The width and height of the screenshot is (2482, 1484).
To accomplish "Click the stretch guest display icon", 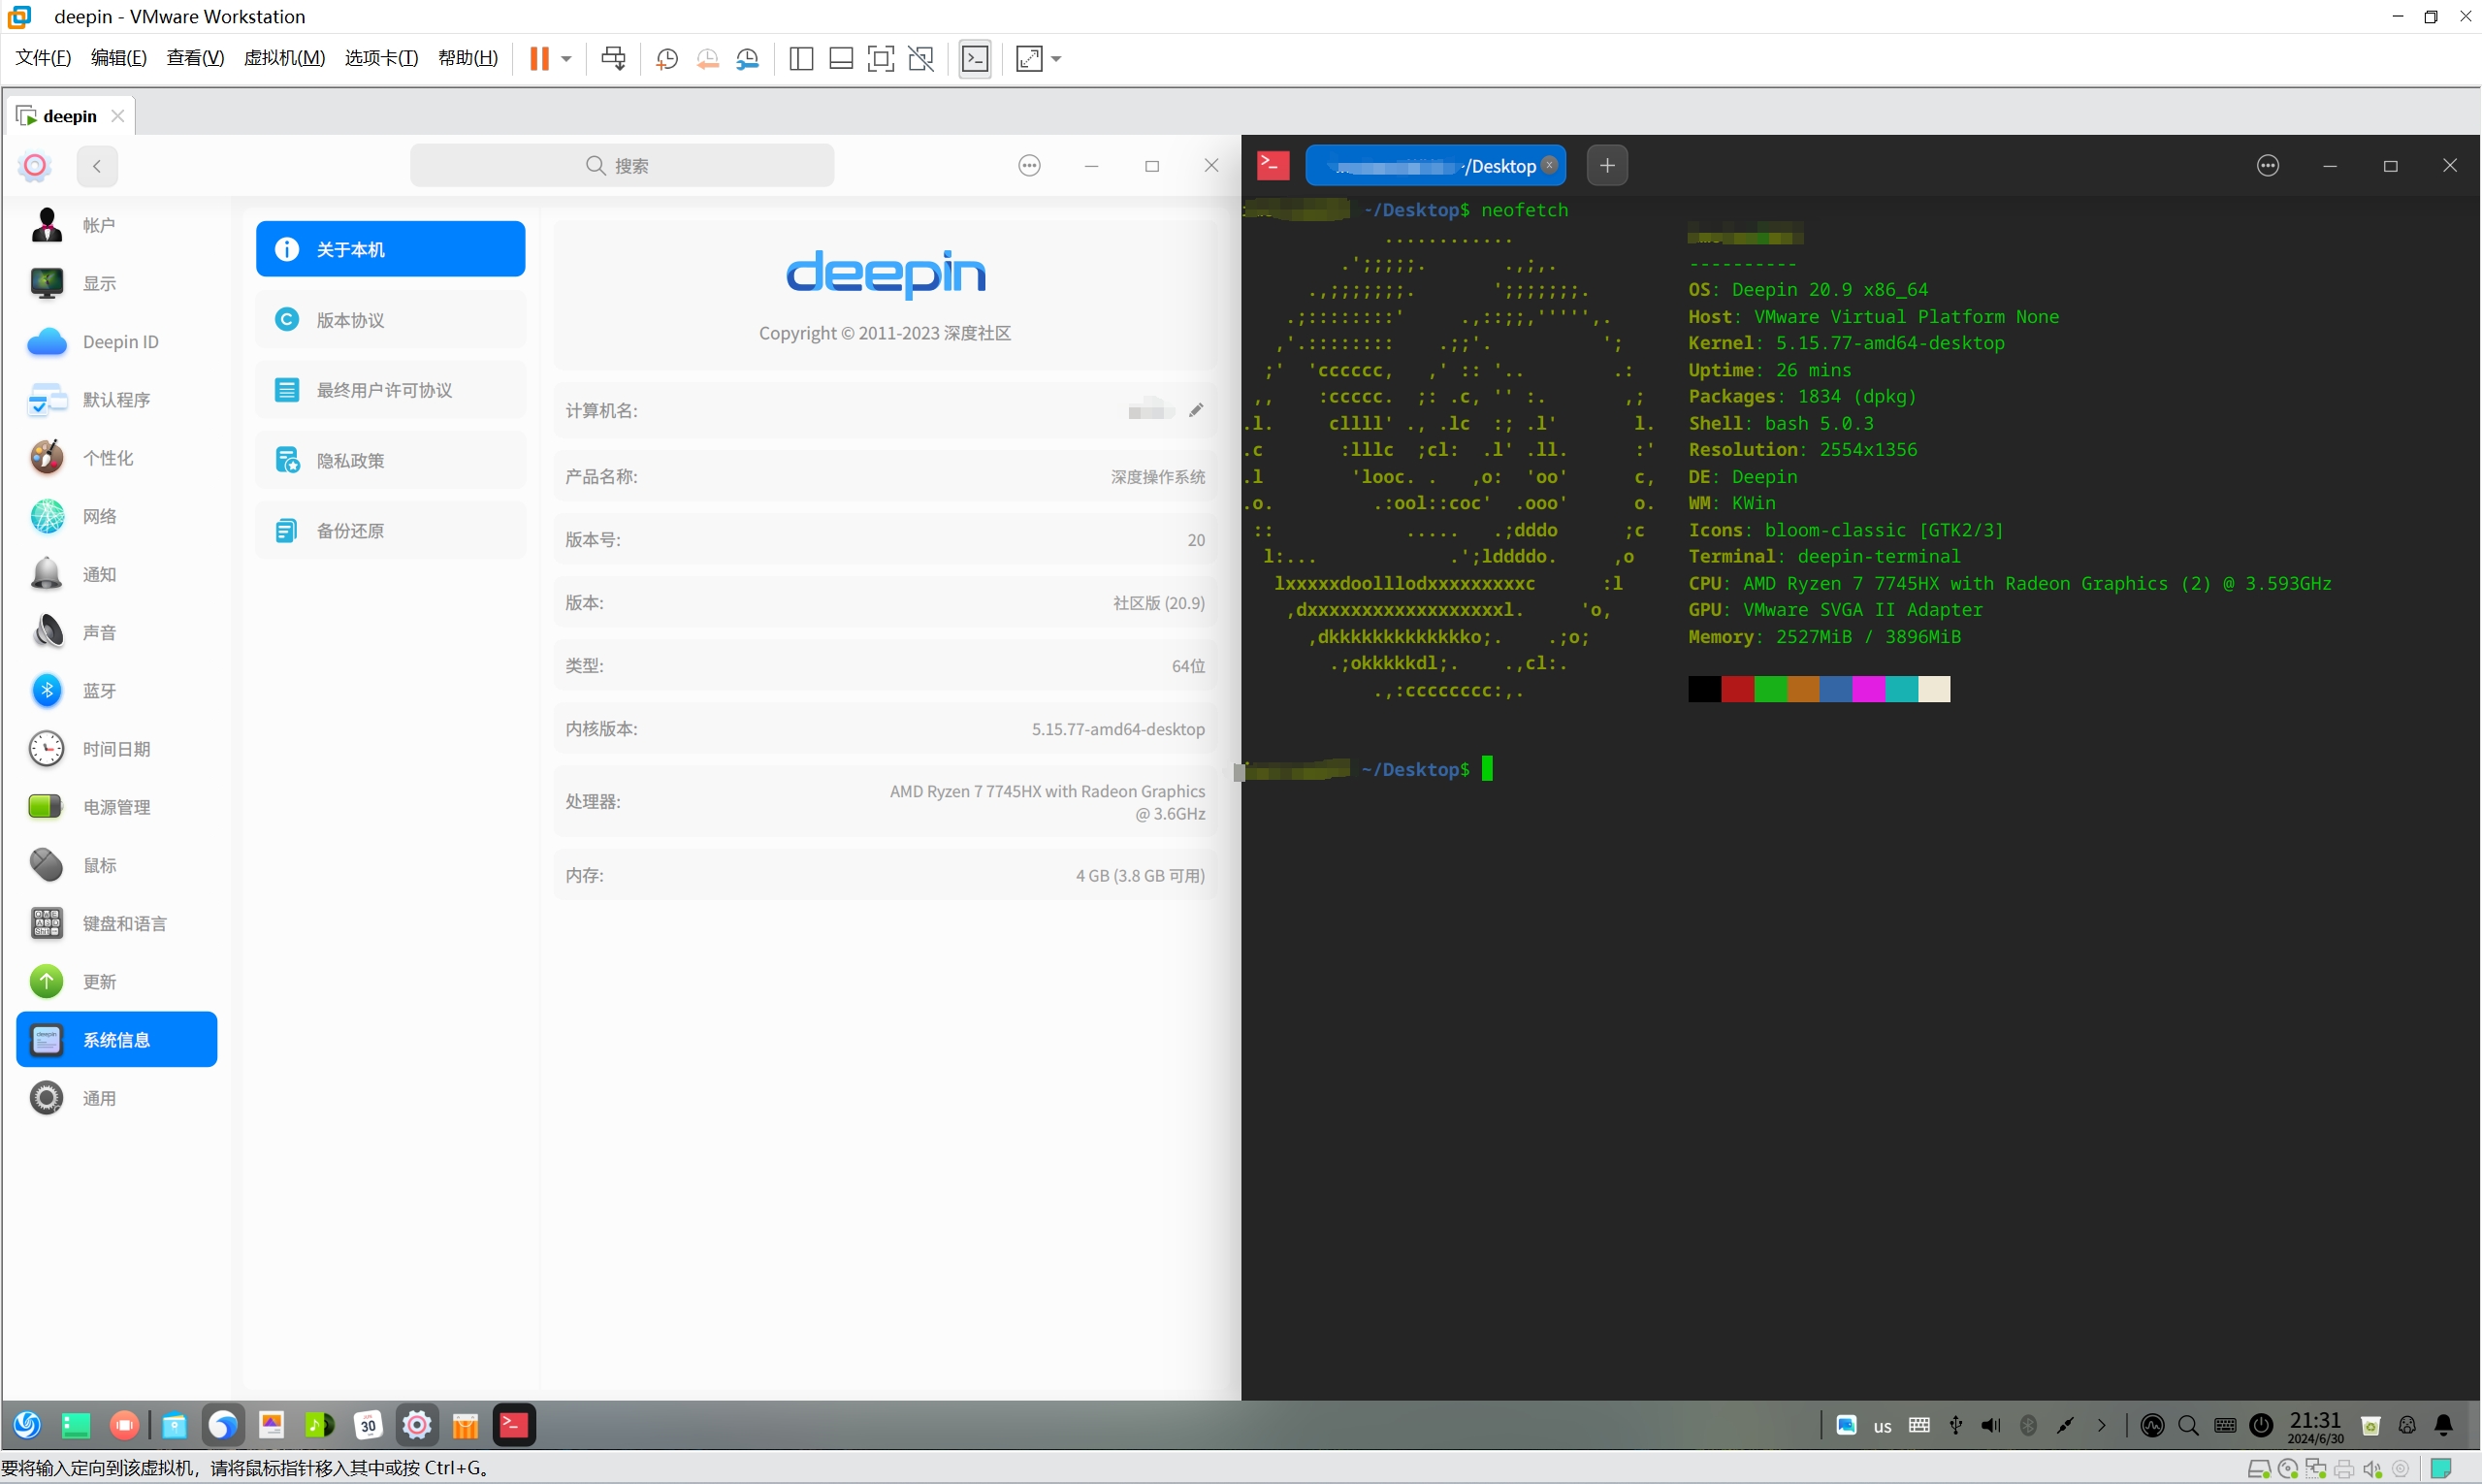I will [1029, 58].
